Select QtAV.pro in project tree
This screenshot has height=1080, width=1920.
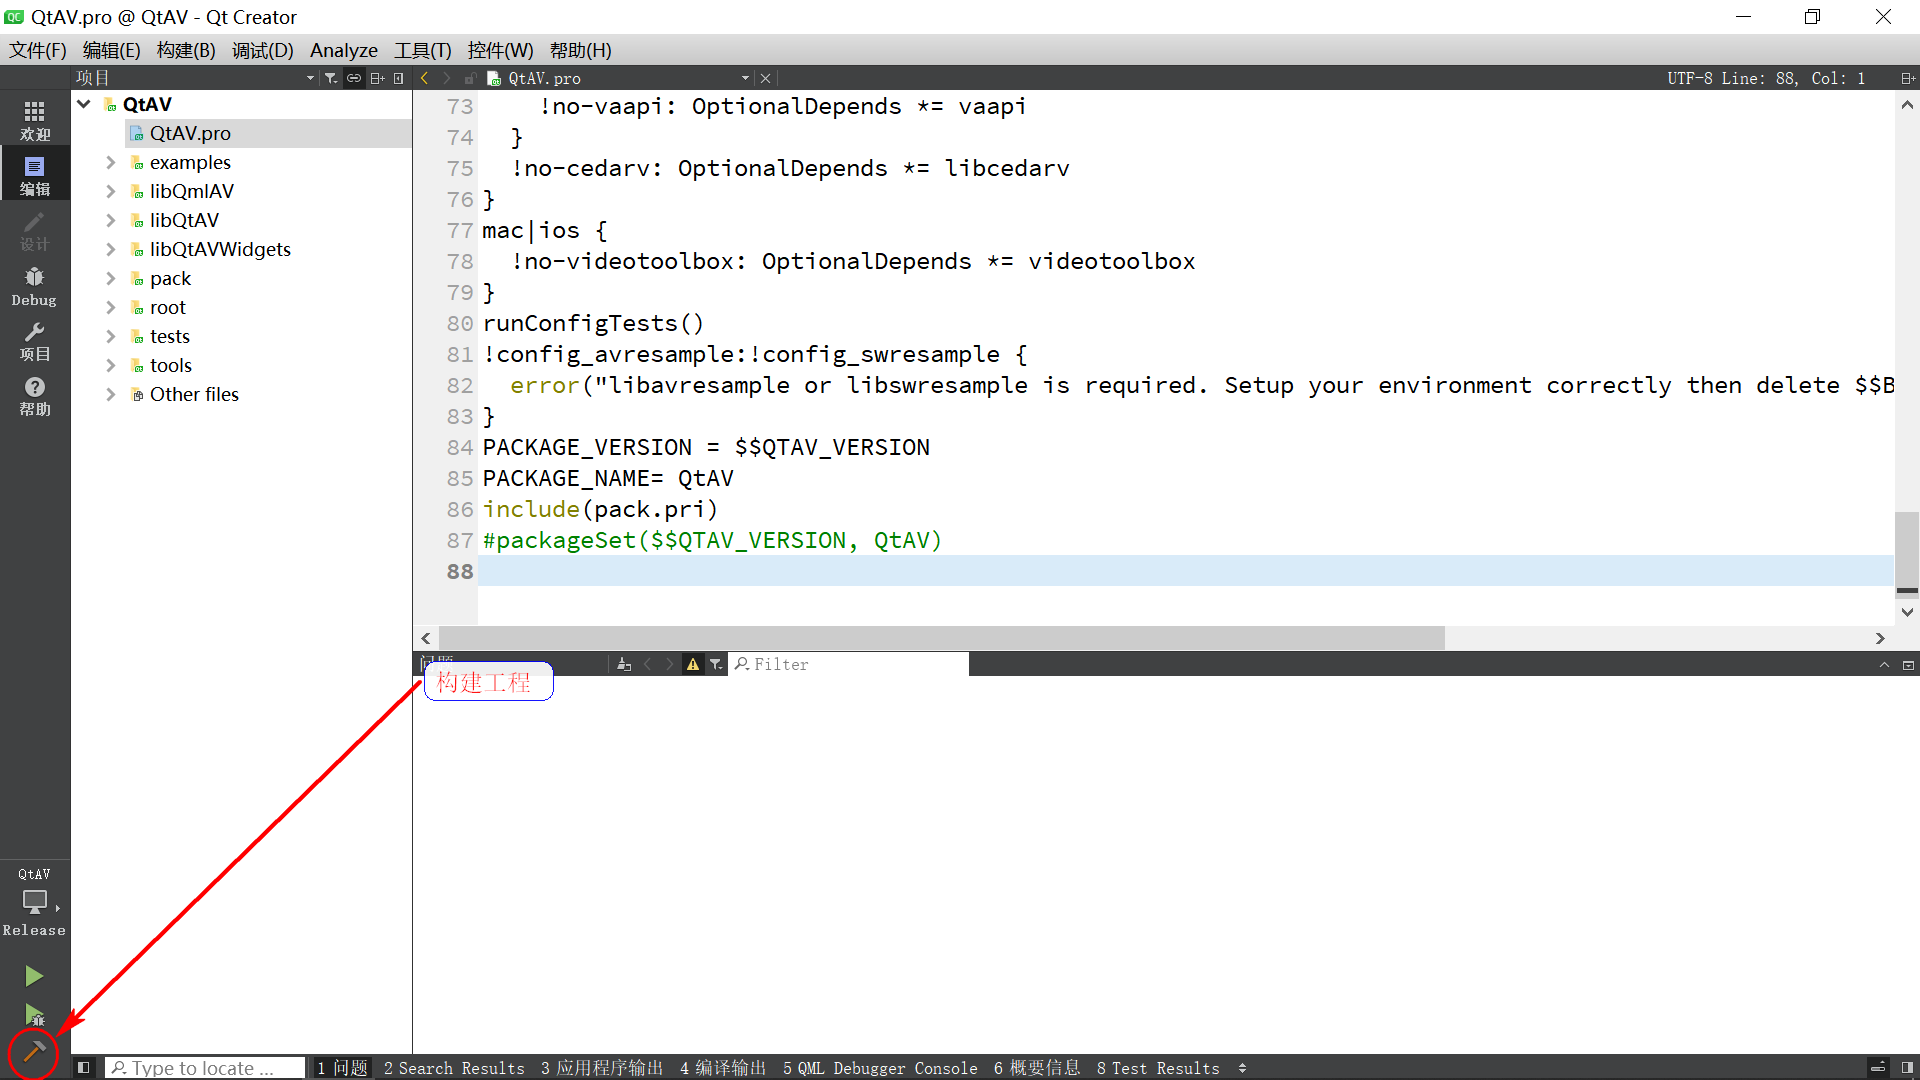coord(190,133)
